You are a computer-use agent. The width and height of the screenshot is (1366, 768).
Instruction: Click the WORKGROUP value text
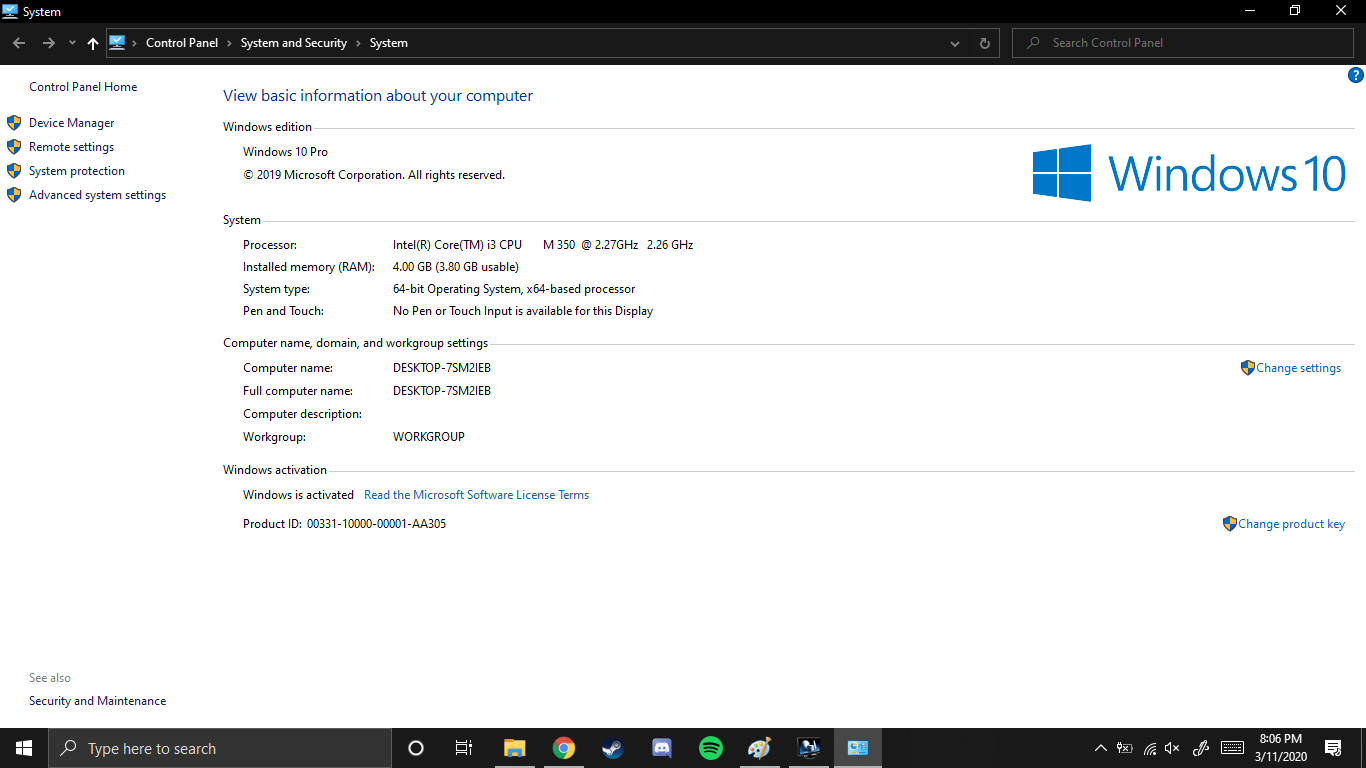429,437
